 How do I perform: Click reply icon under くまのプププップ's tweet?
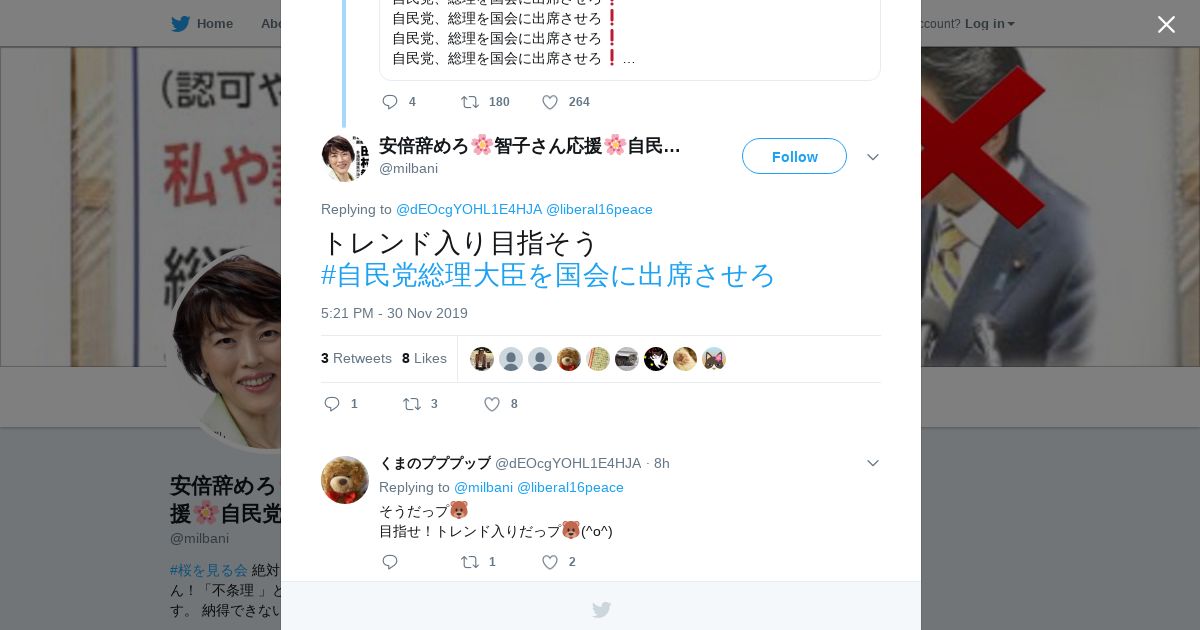click(390, 562)
